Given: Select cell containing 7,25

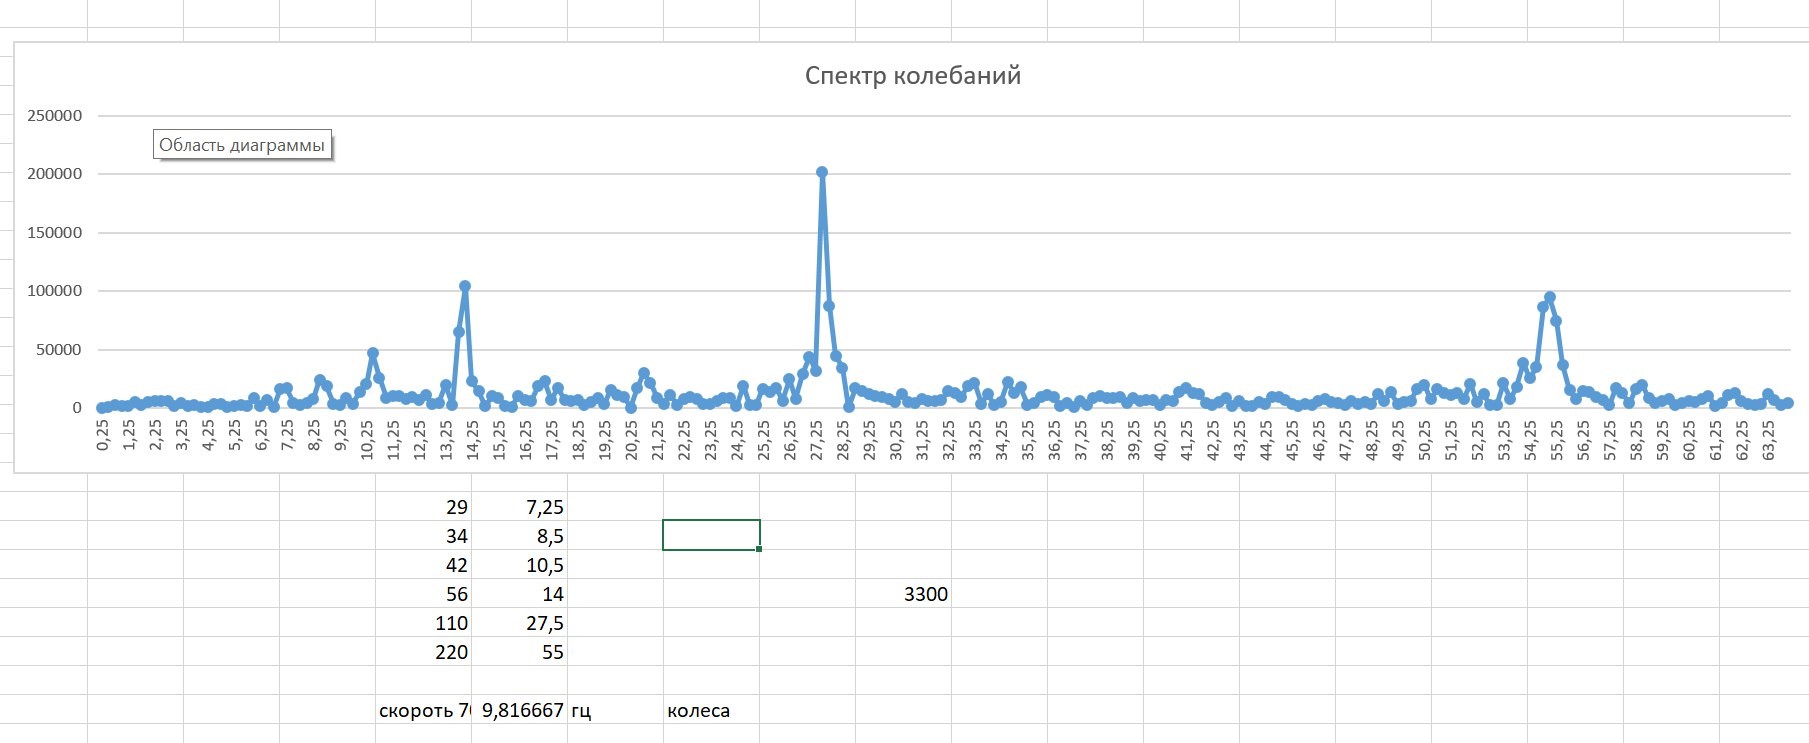Looking at the screenshot, I should (x=519, y=507).
